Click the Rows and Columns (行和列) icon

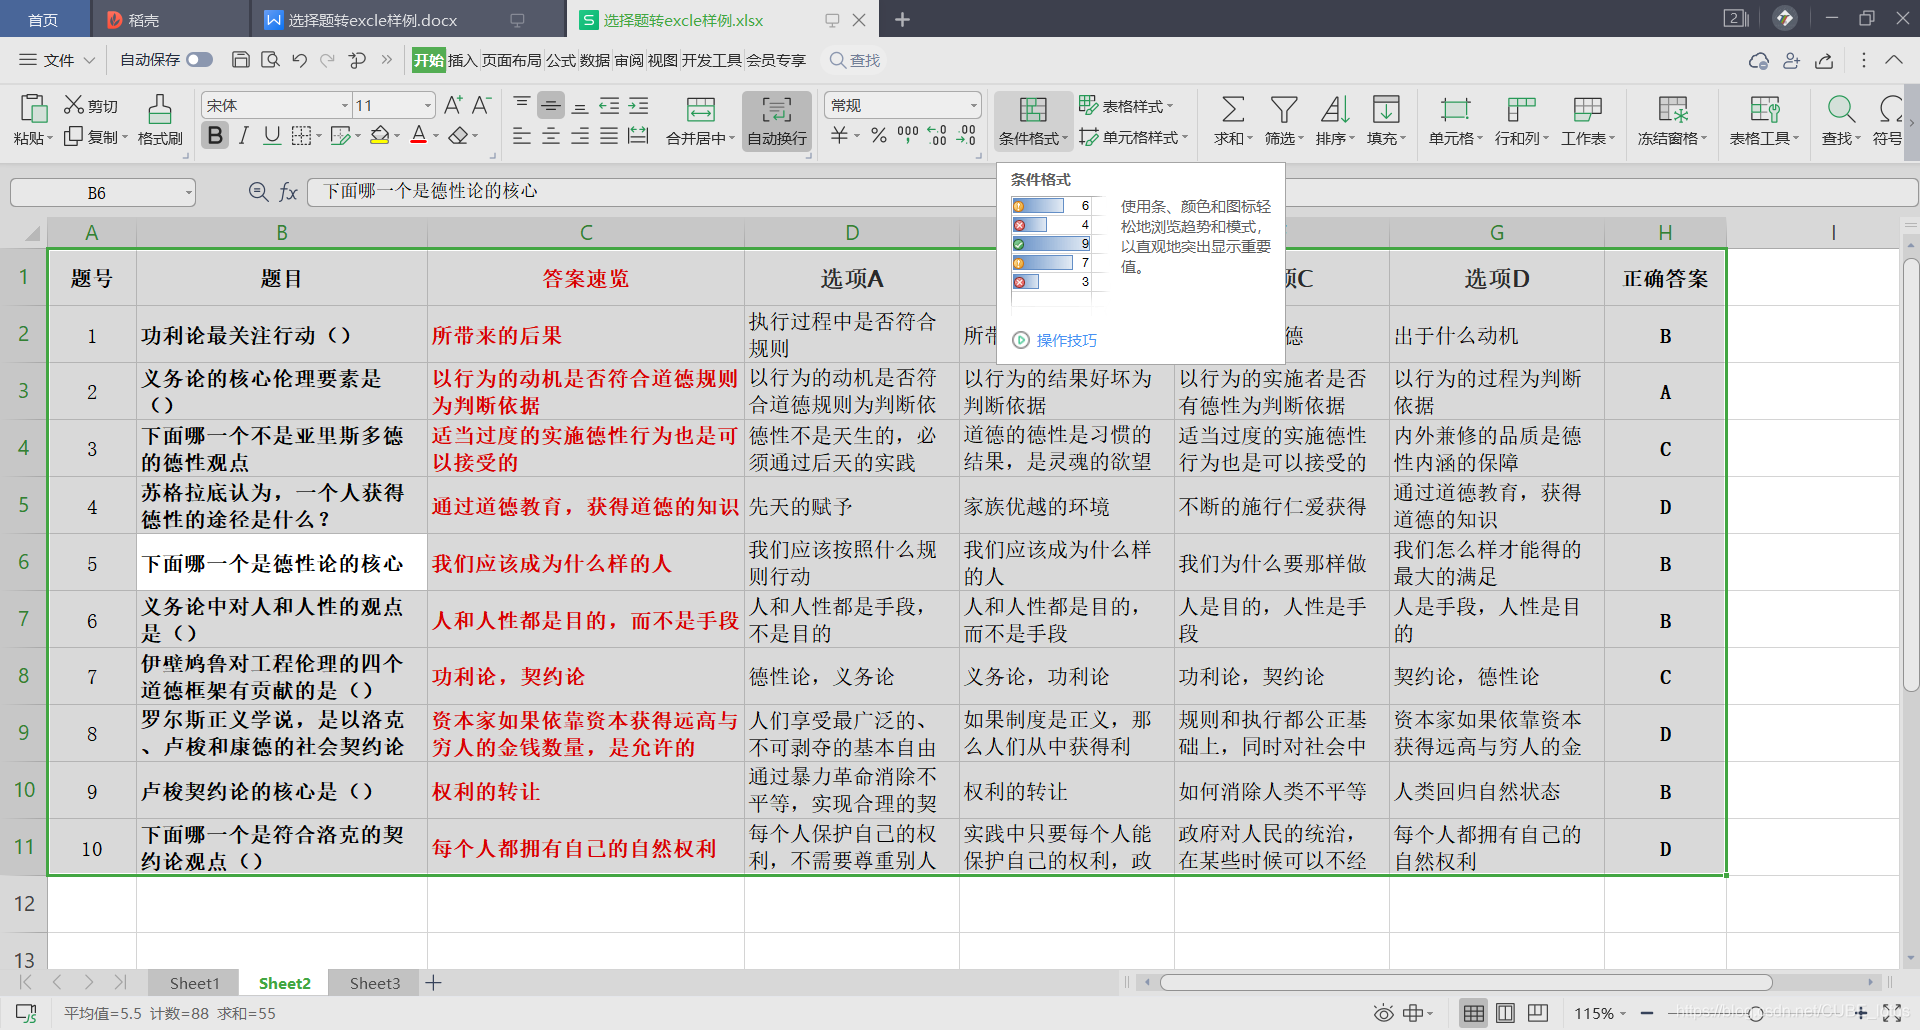tap(1521, 109)
